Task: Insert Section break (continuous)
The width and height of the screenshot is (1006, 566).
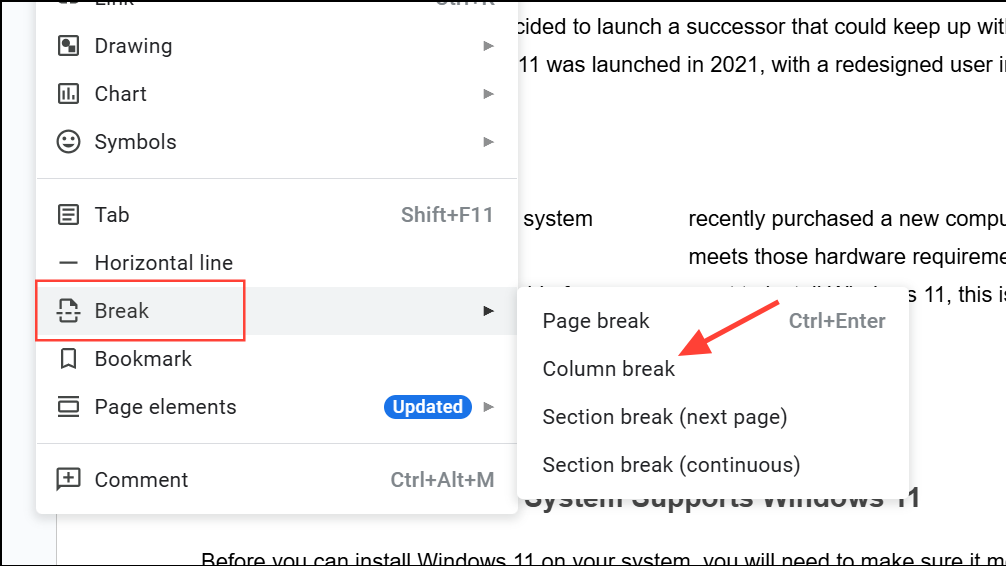Action: (x=671, y=465)
